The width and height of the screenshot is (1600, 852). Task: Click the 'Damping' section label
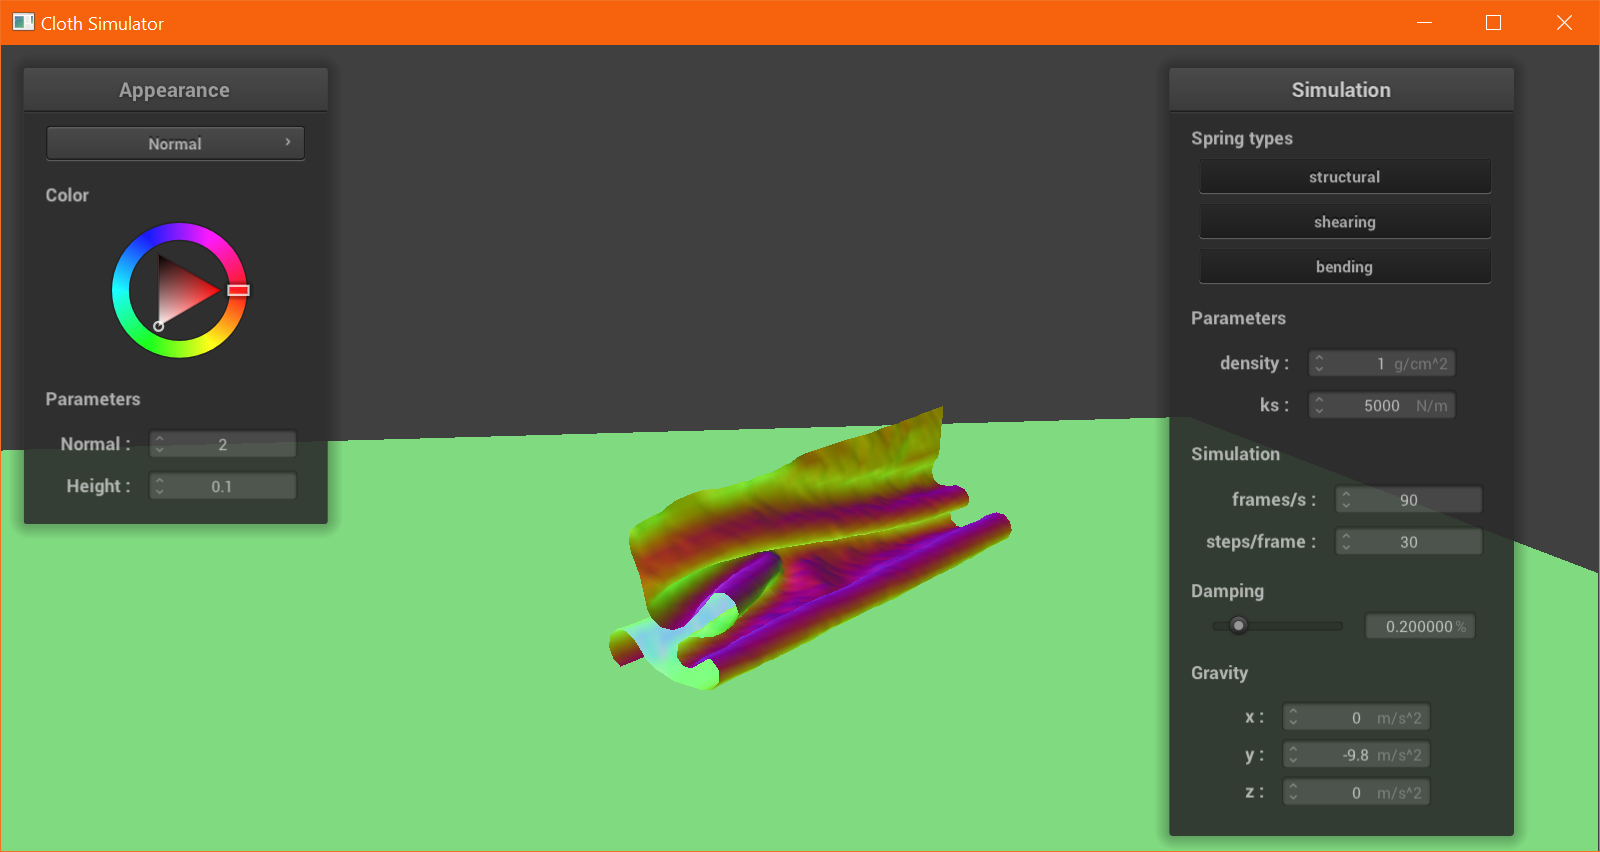pyautogui.click(x=1227, y=591)
